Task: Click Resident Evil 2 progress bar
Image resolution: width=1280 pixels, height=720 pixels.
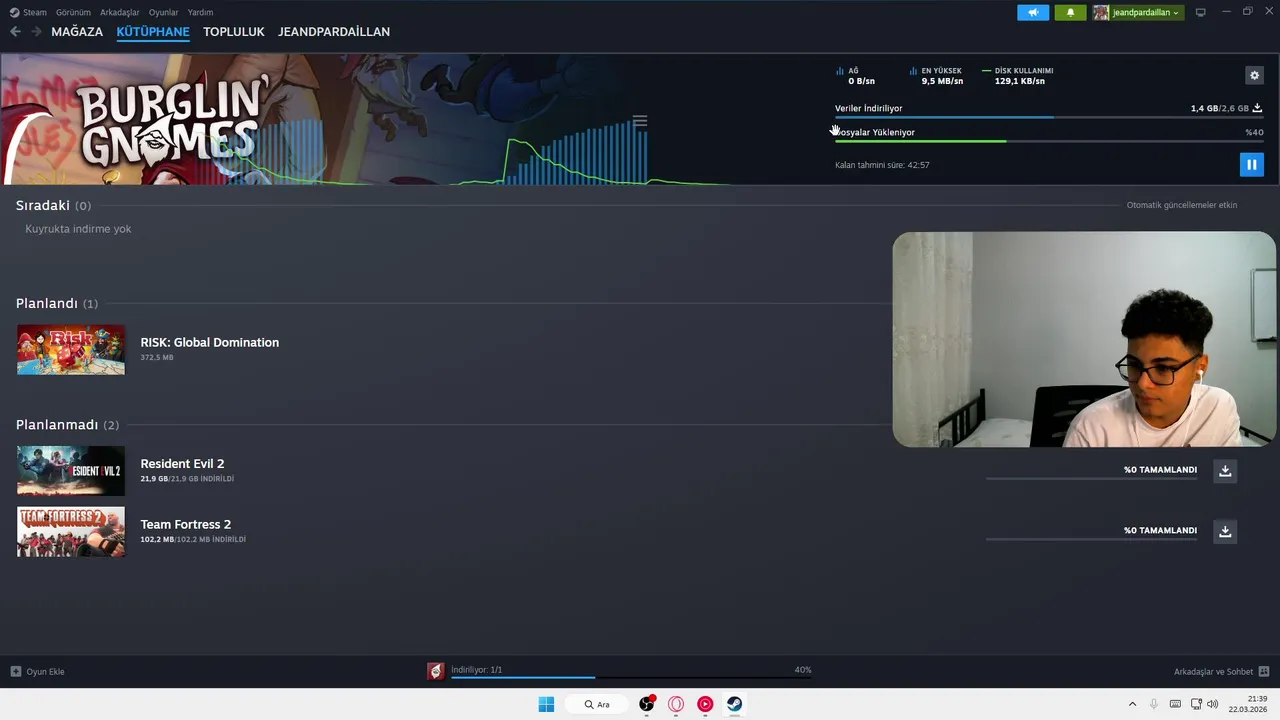Action: [x=1091, y=479]
